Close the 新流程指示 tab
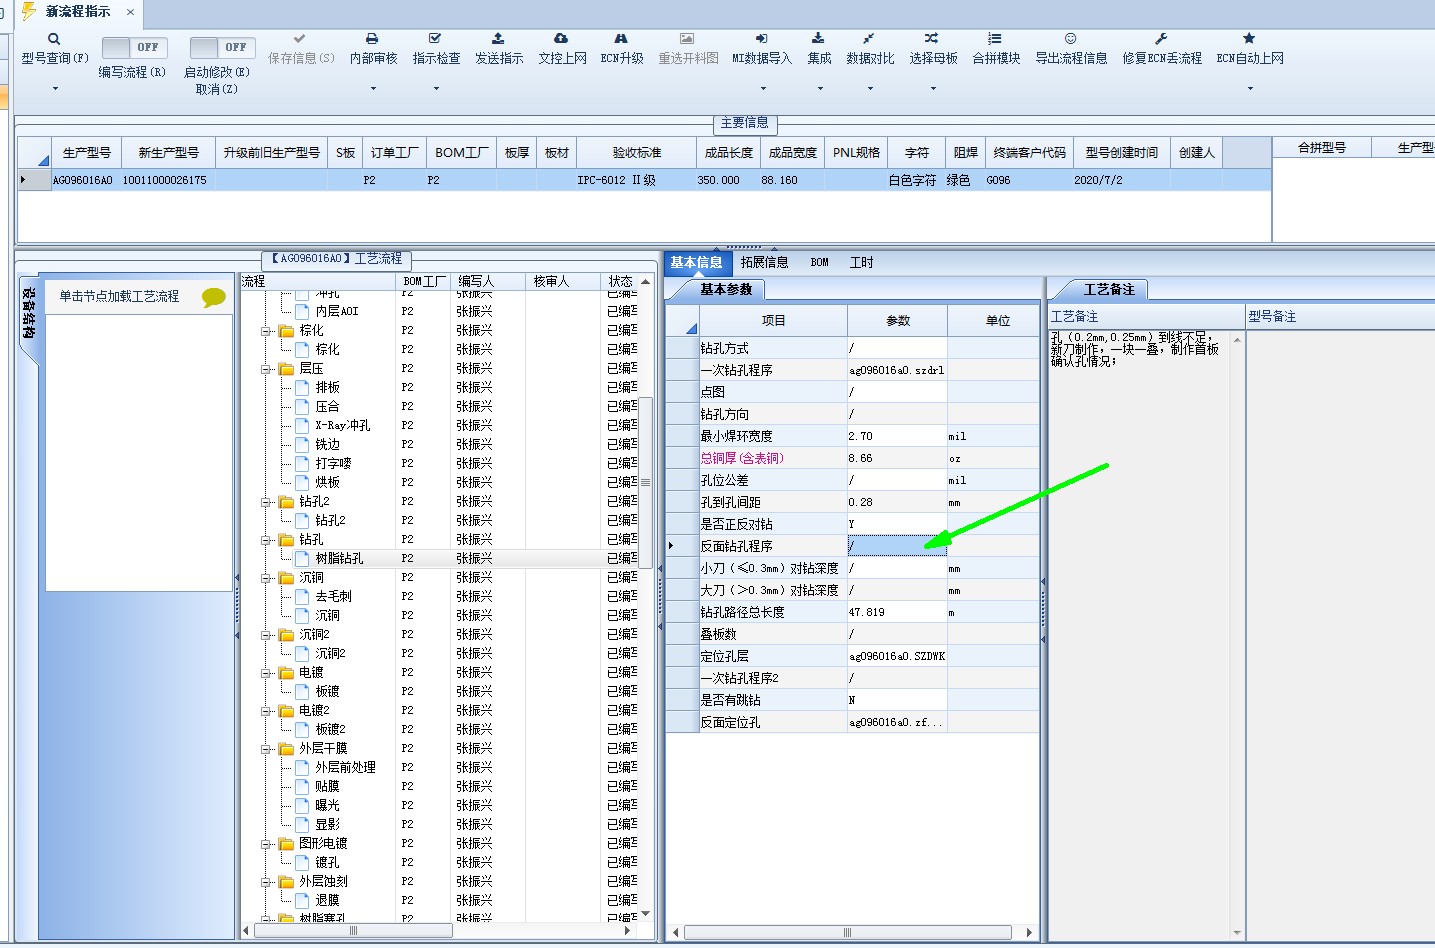 [130, 12]
